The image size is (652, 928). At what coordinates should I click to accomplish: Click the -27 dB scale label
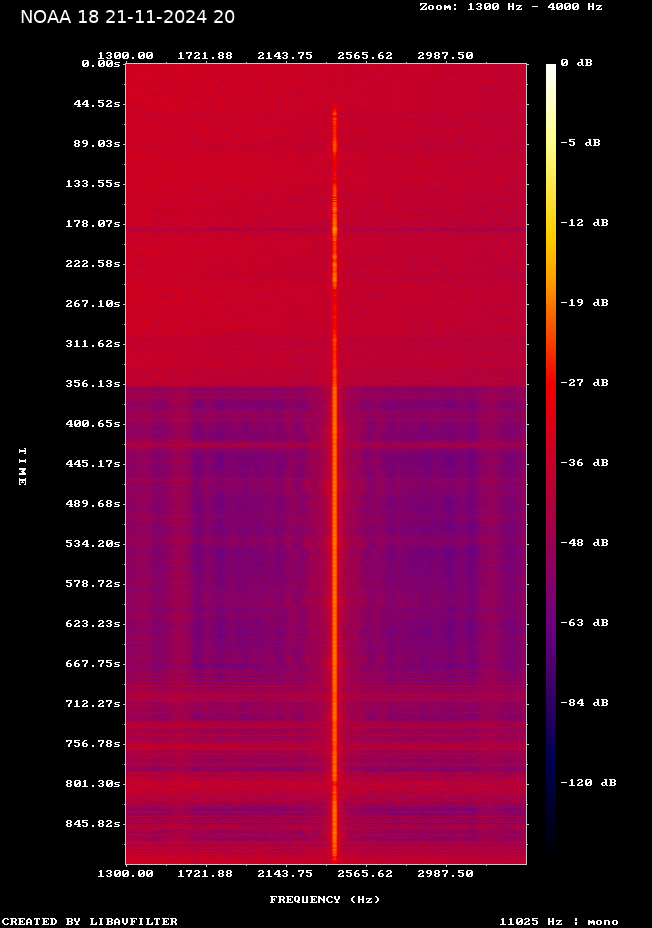click(x=582, y=383)
